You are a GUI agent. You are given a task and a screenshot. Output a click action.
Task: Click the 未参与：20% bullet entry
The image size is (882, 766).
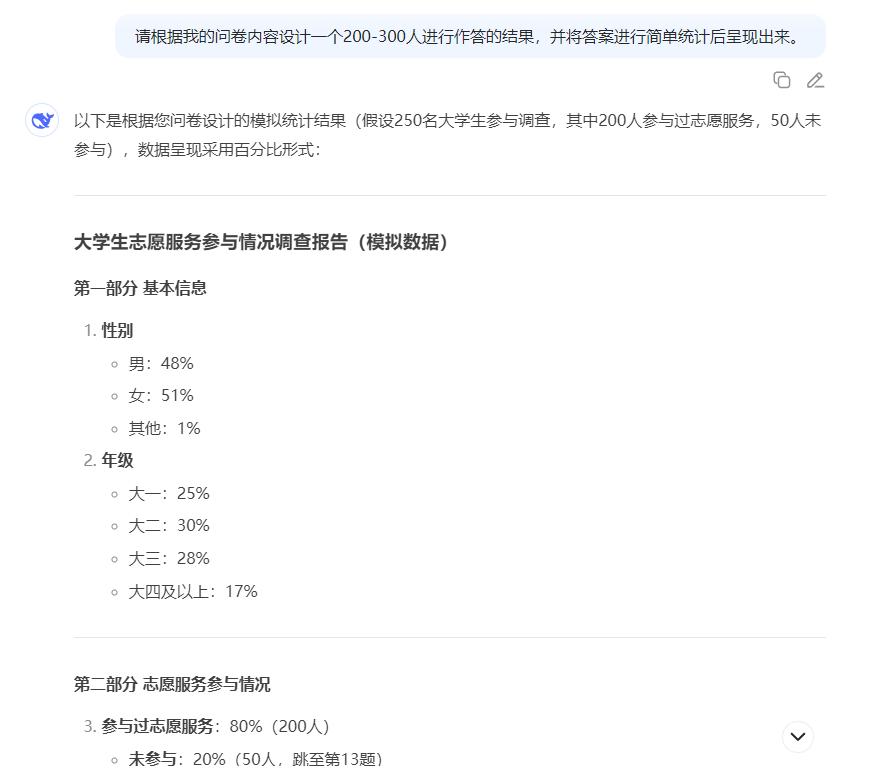256,758
